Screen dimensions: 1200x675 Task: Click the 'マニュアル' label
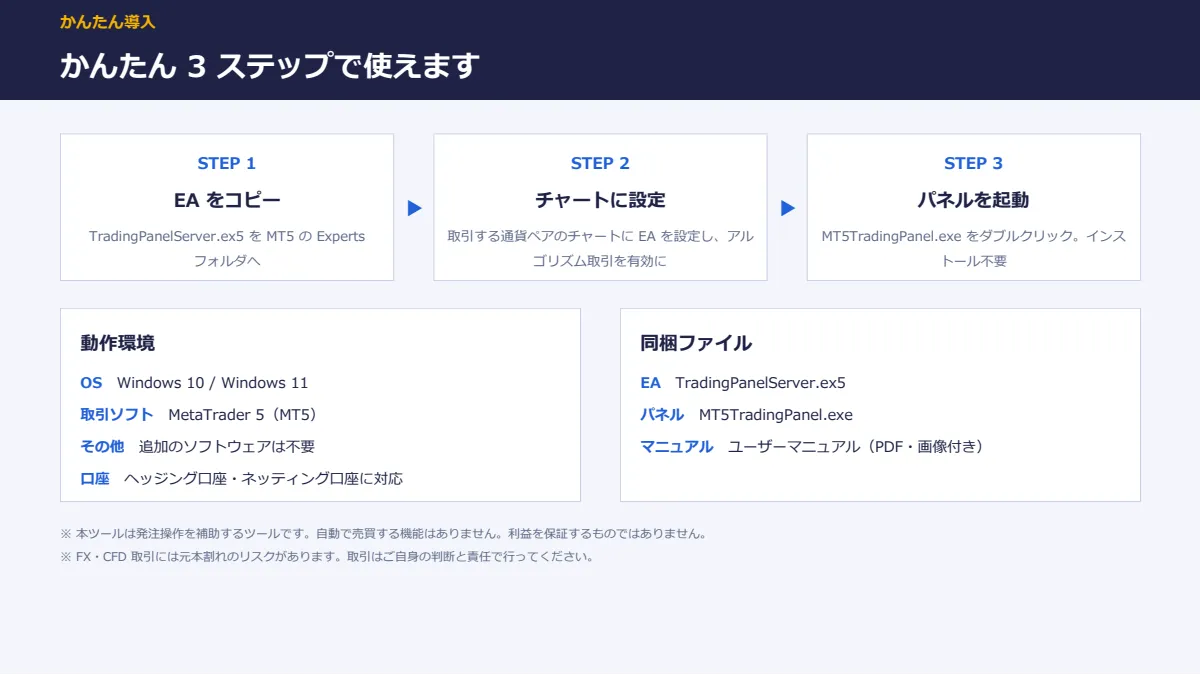point(677,447)
